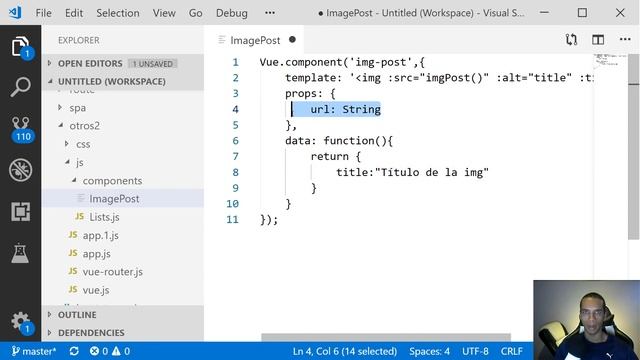Open Ln 4, Col 6 go-to-line indicator
Screen dimensions: 640x360
344,351
